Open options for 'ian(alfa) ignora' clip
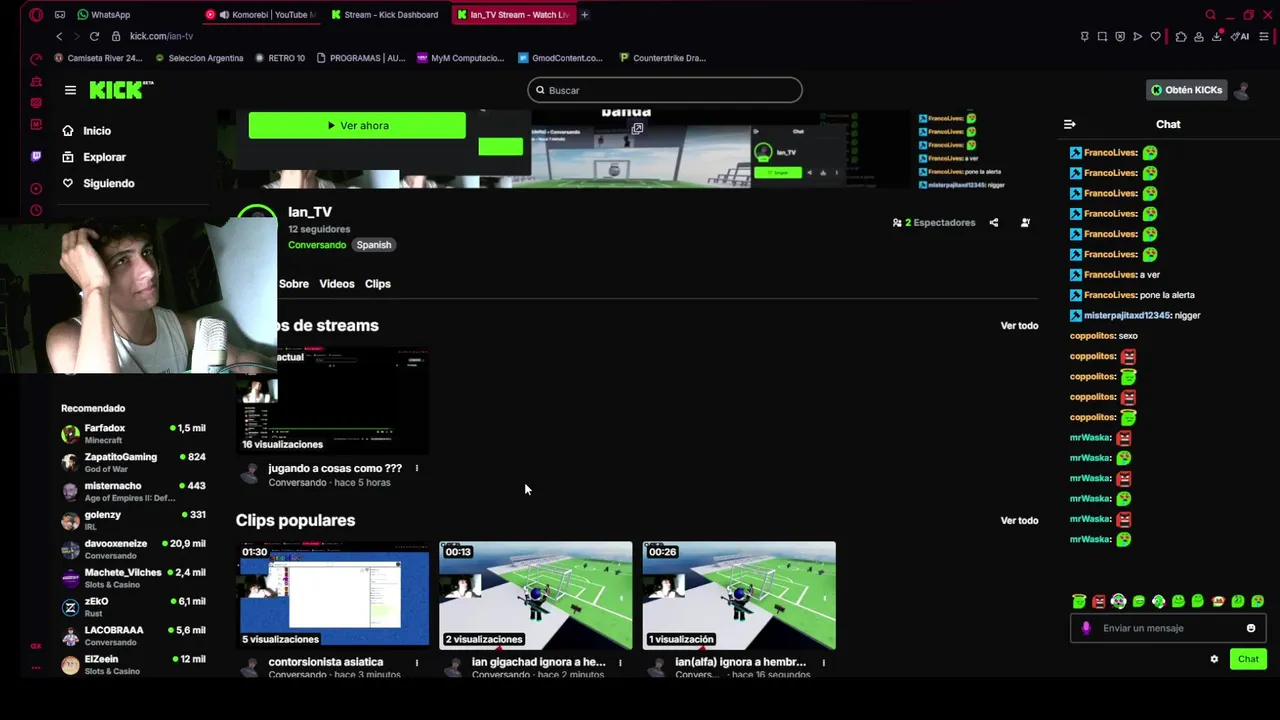This screenshot has height=720, width=1280. pyautogui.click(x=824, y=662)
